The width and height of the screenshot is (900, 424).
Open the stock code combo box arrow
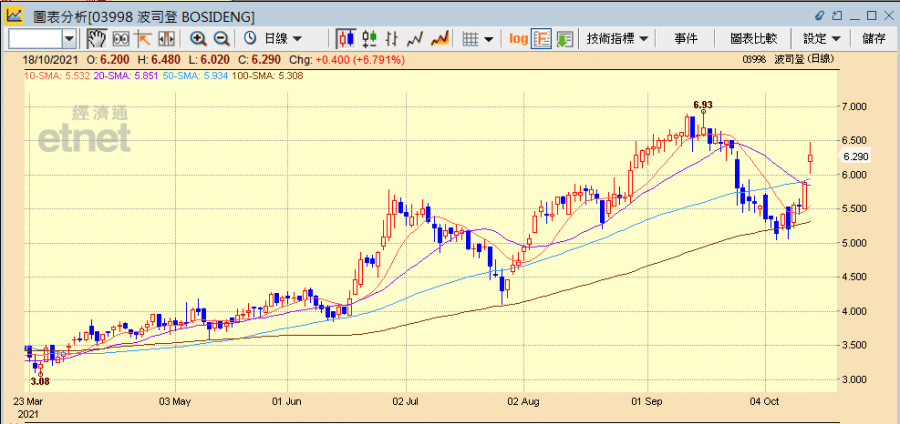pos(69,38)
